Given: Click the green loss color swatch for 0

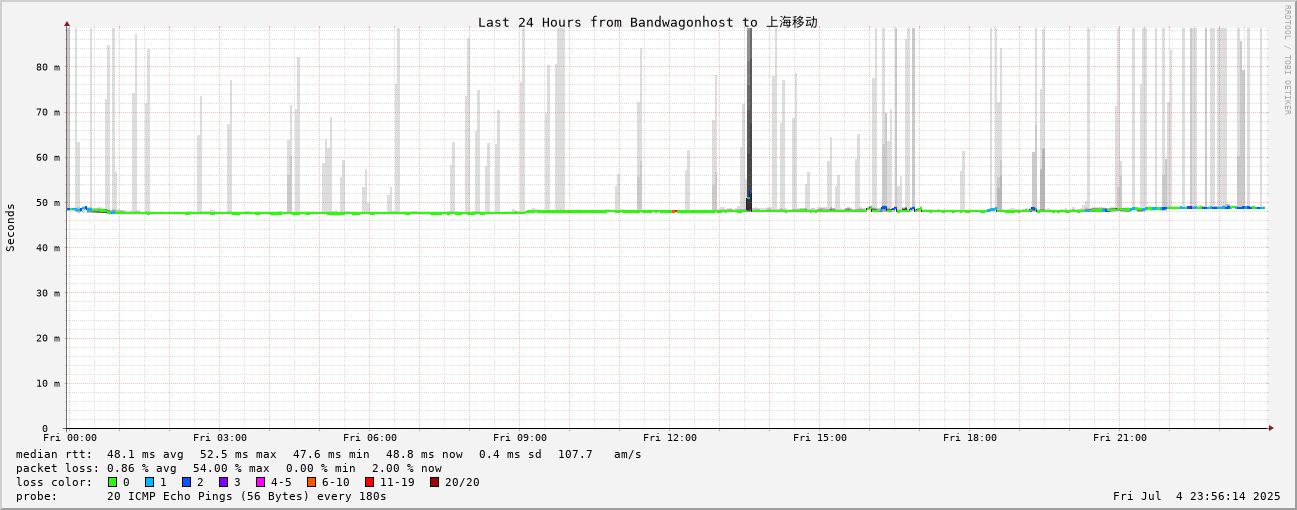Looking at the screenshot, I should tap(113, 482).
